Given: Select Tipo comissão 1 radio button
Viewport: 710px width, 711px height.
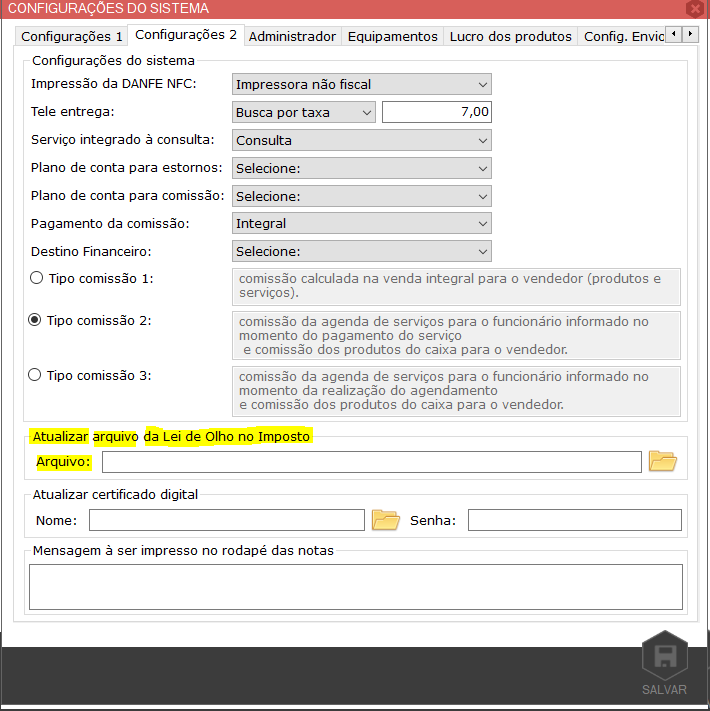Looking at the screenshot, I should [x=36, y=278].
